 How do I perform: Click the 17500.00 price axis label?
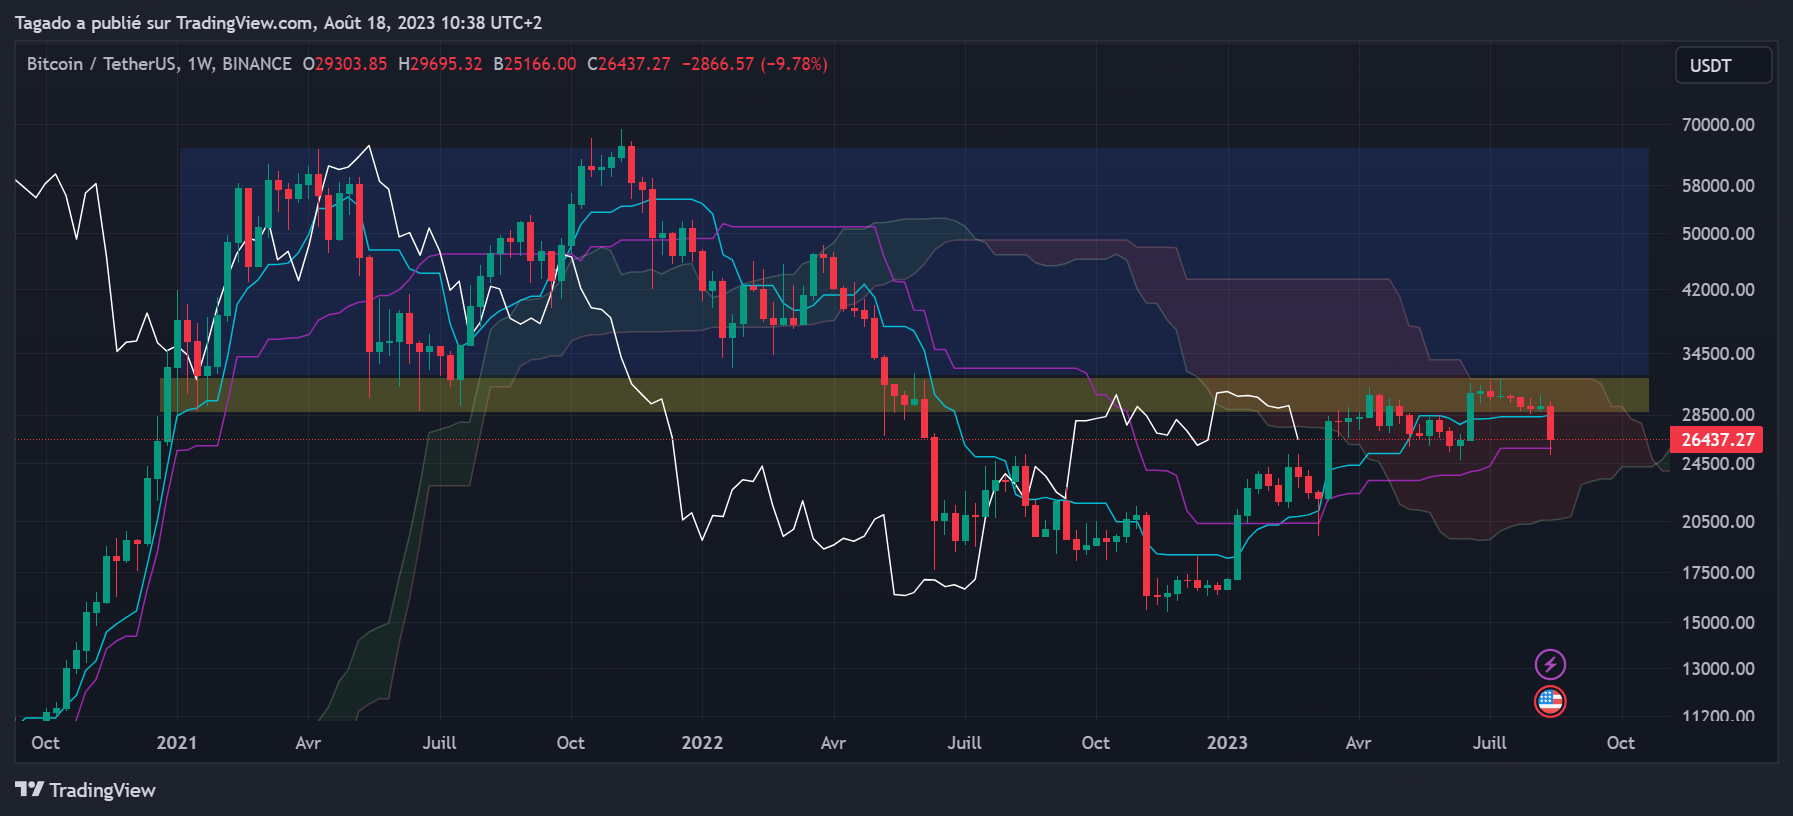coord(1718,573)
